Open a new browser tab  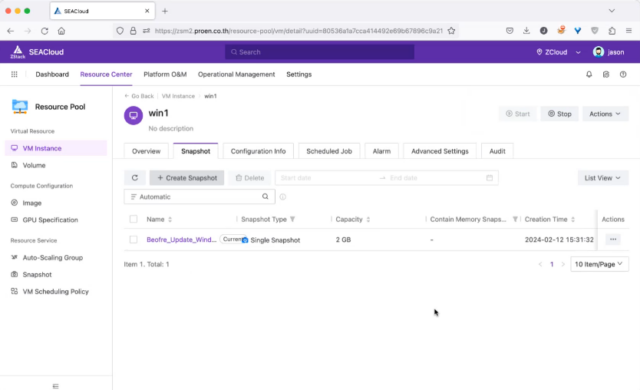pyautogui.click(x=164, y=11)
